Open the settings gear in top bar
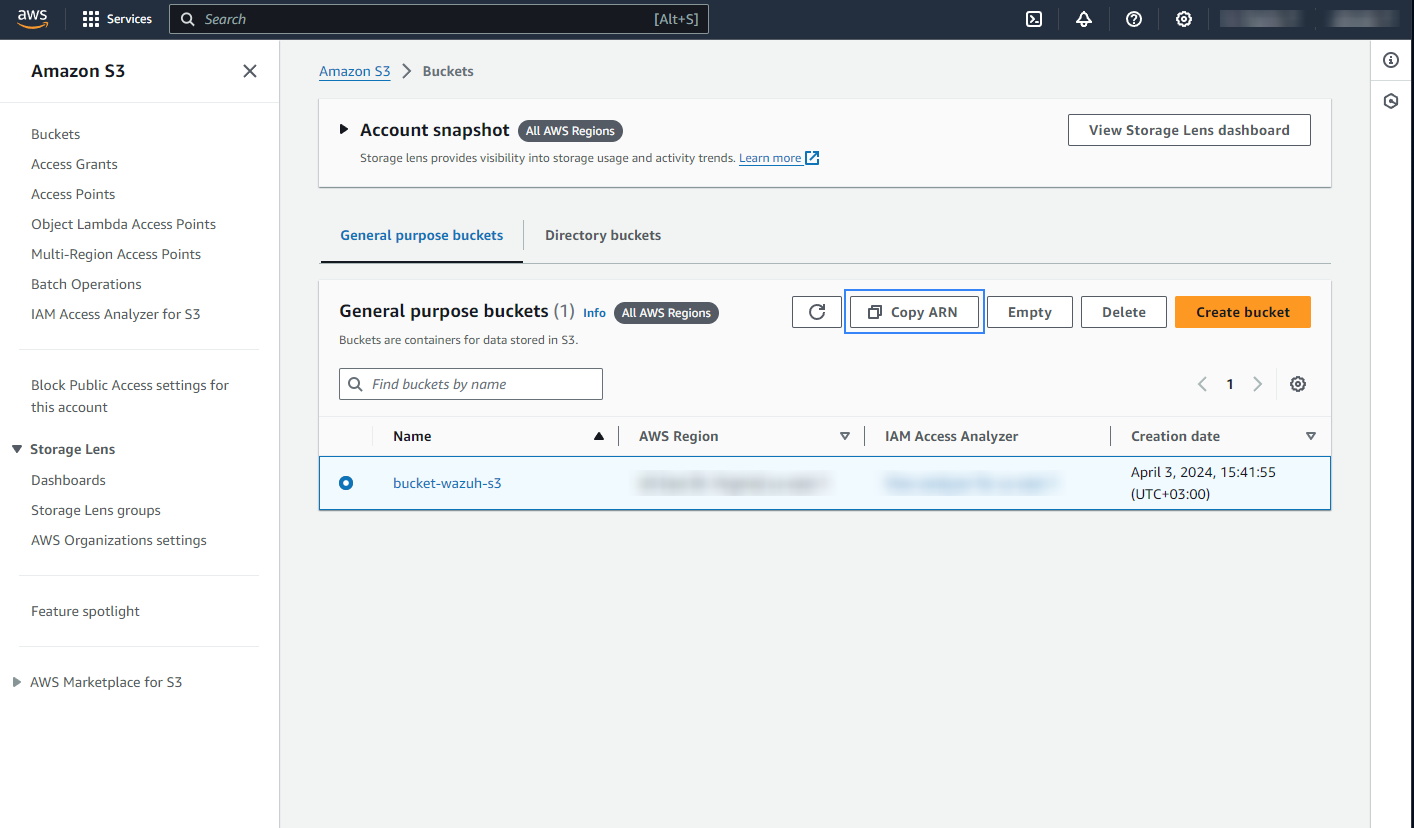The image size is (1414, 828). 1184,19
